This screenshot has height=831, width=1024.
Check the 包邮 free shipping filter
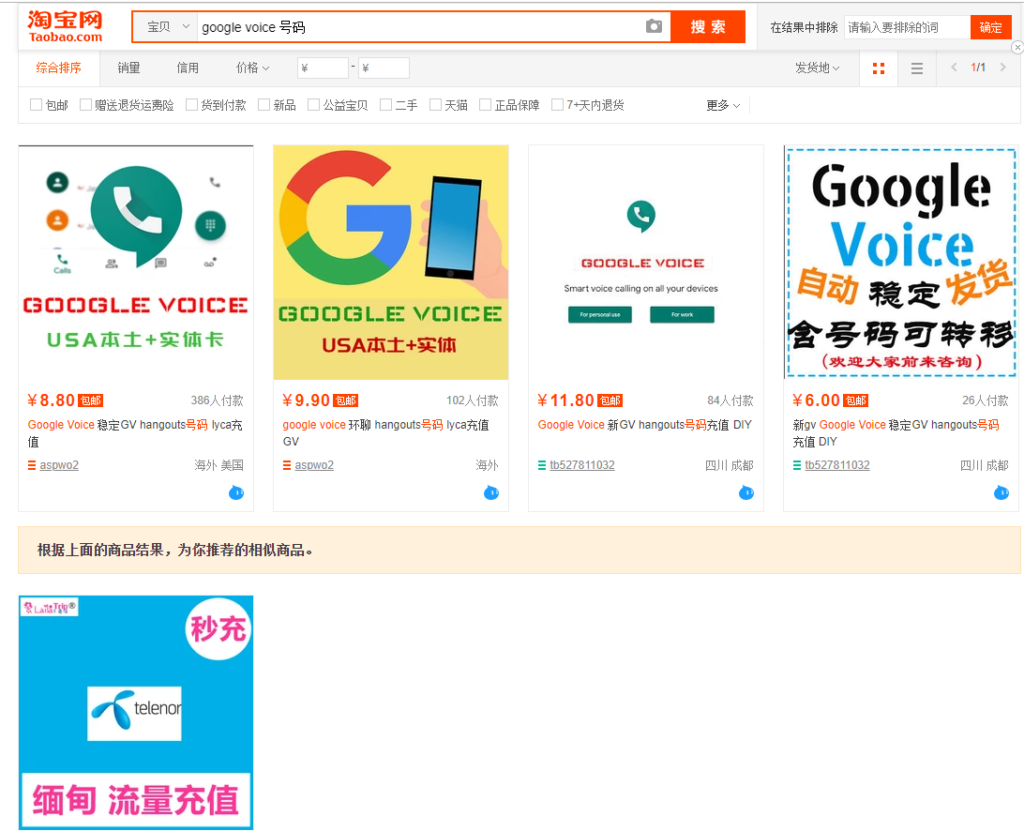coord(36,105)
